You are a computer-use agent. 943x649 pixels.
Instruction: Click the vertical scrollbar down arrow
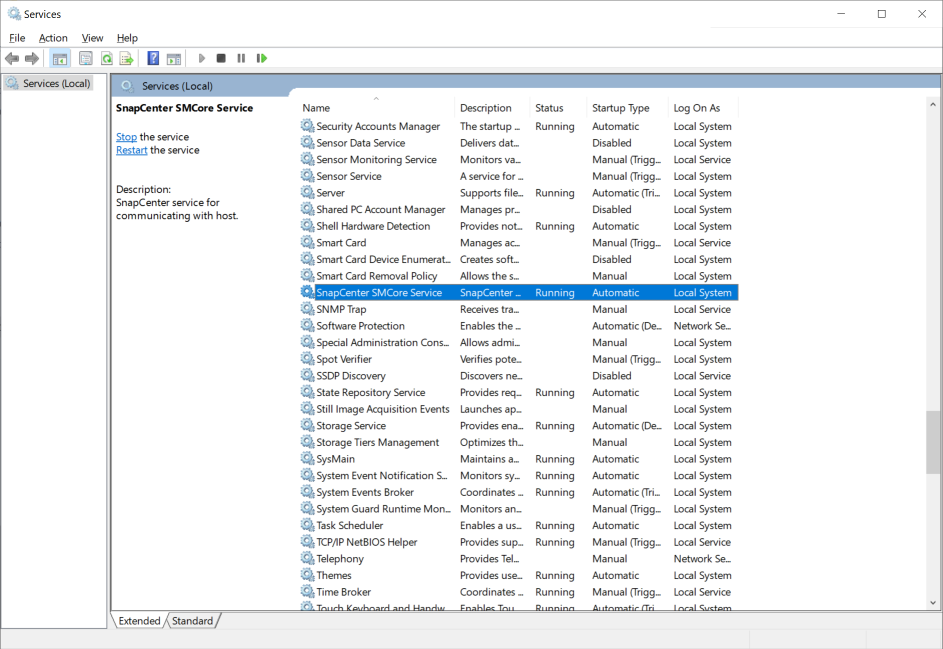click(933, 603)
